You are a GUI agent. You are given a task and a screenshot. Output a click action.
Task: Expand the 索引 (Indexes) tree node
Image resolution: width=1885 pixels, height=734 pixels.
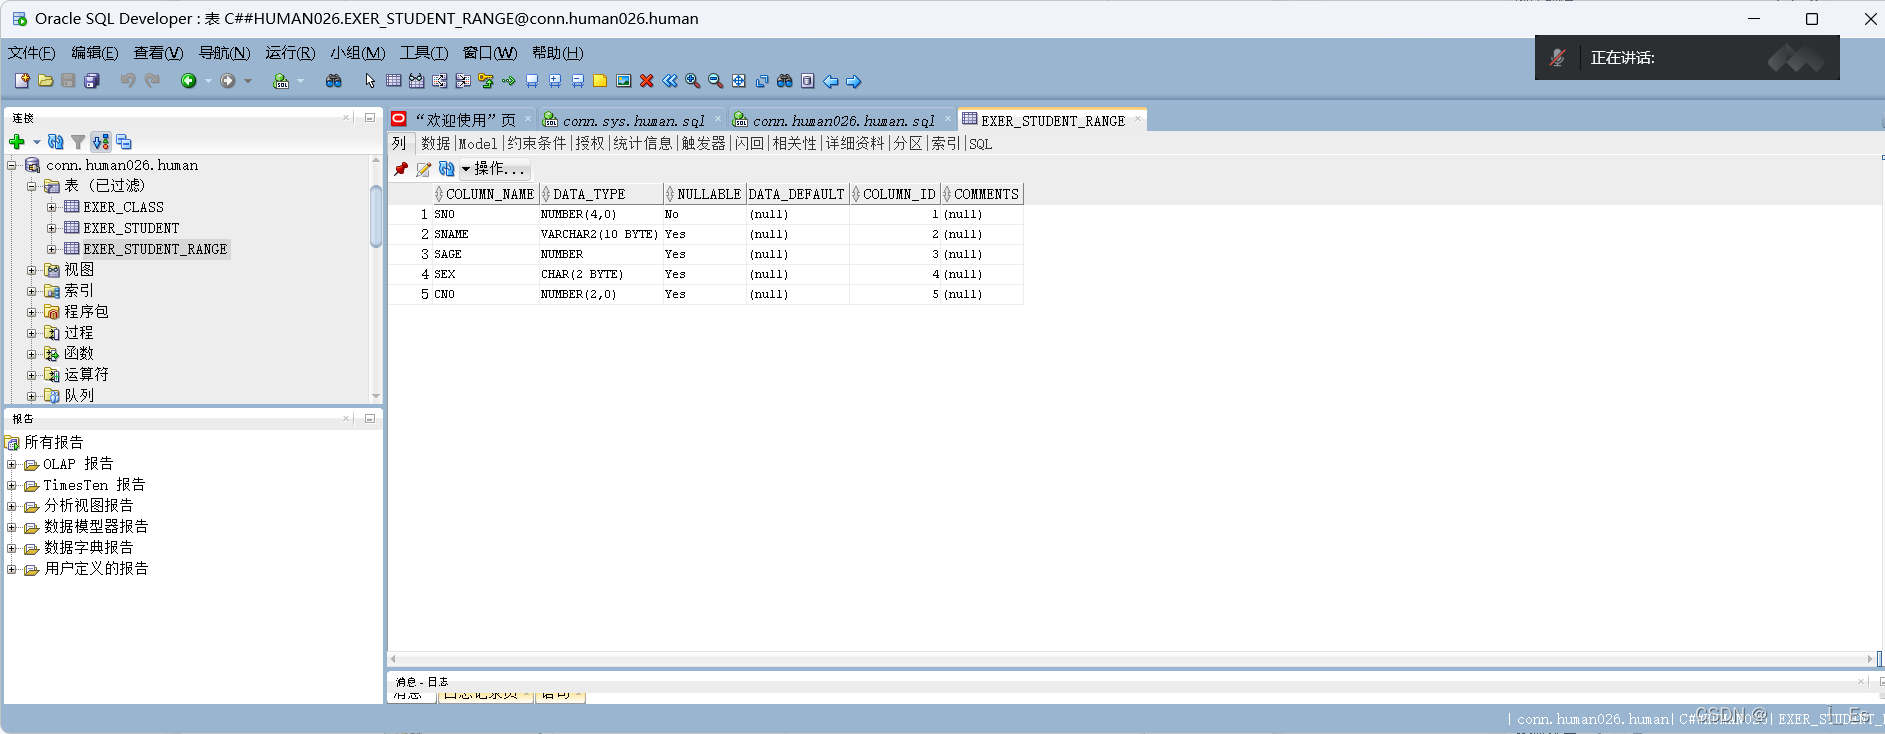tap(32, 291)
